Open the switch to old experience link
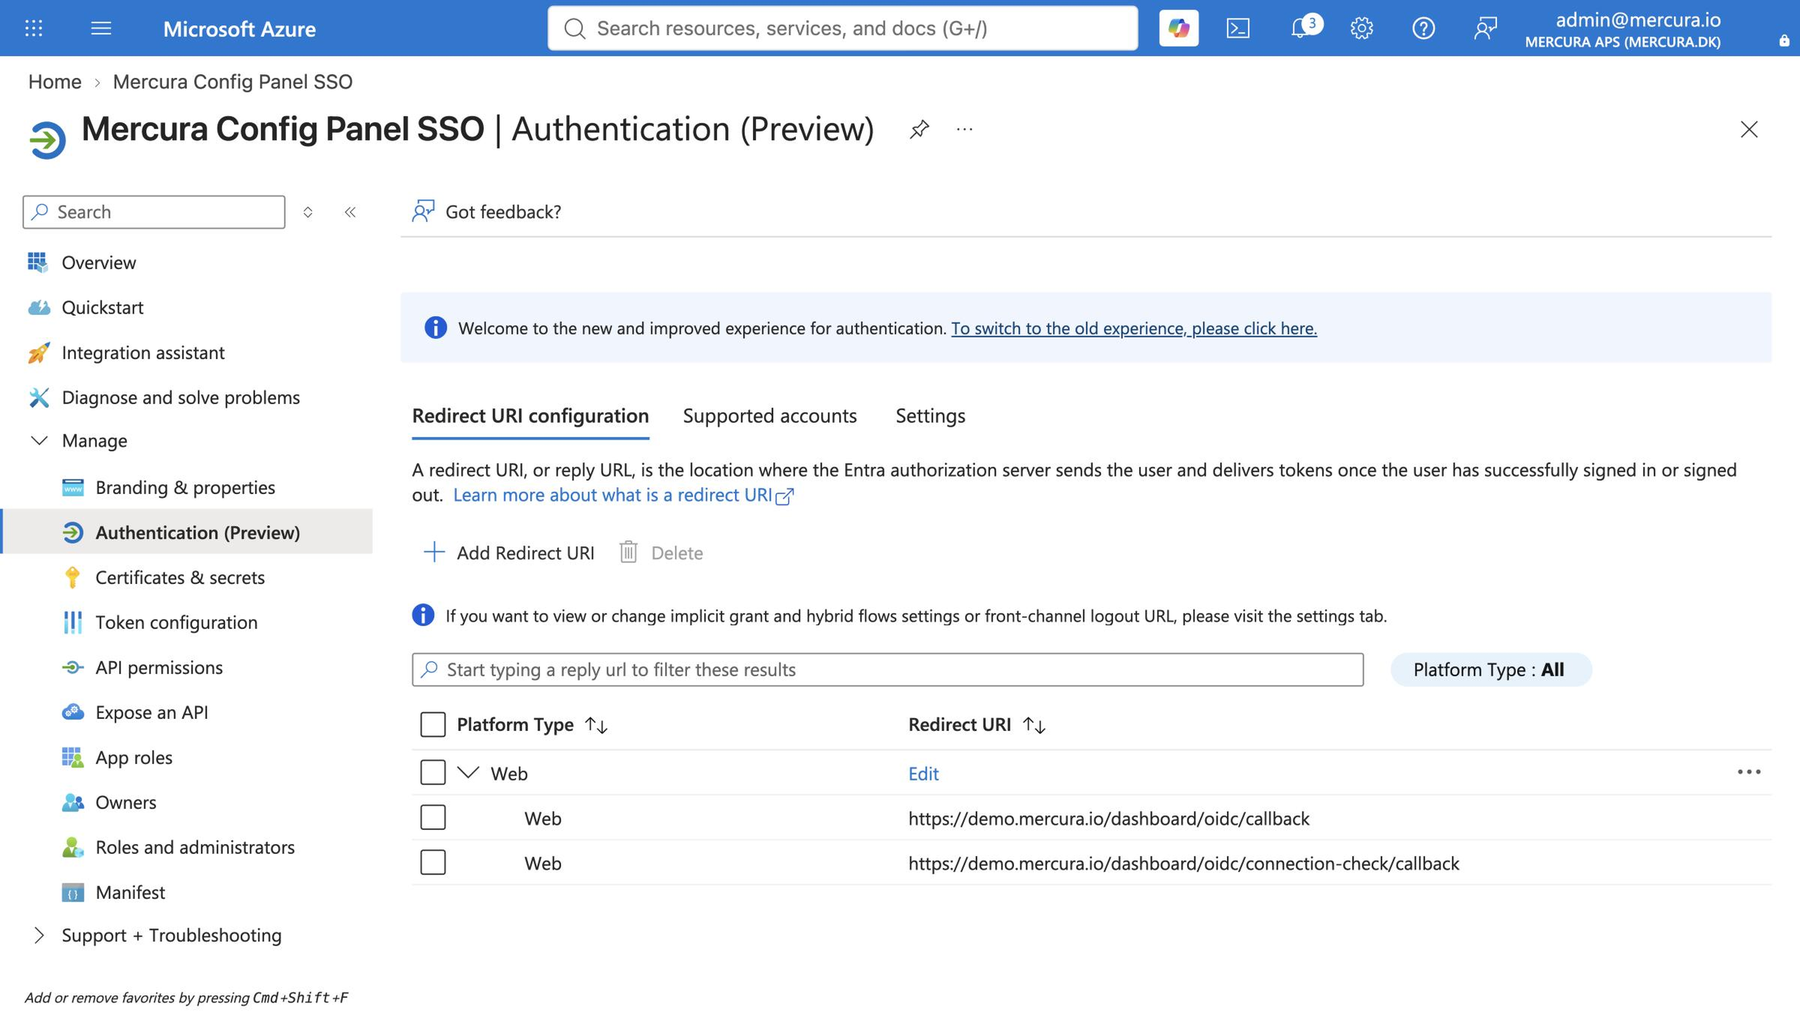This screenshot has width=1800, height=1012. click(x=1134, y=328)
